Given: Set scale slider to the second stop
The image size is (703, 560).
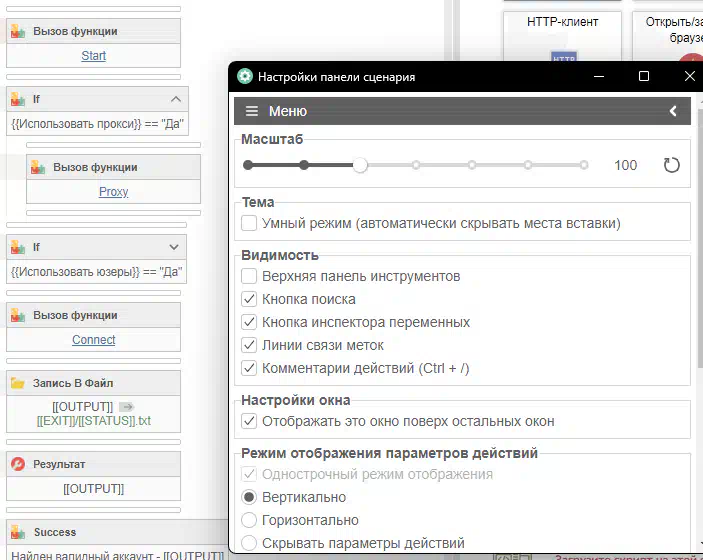Looking at the screenshot, I should pyautogui.click(x=304, y=165).
